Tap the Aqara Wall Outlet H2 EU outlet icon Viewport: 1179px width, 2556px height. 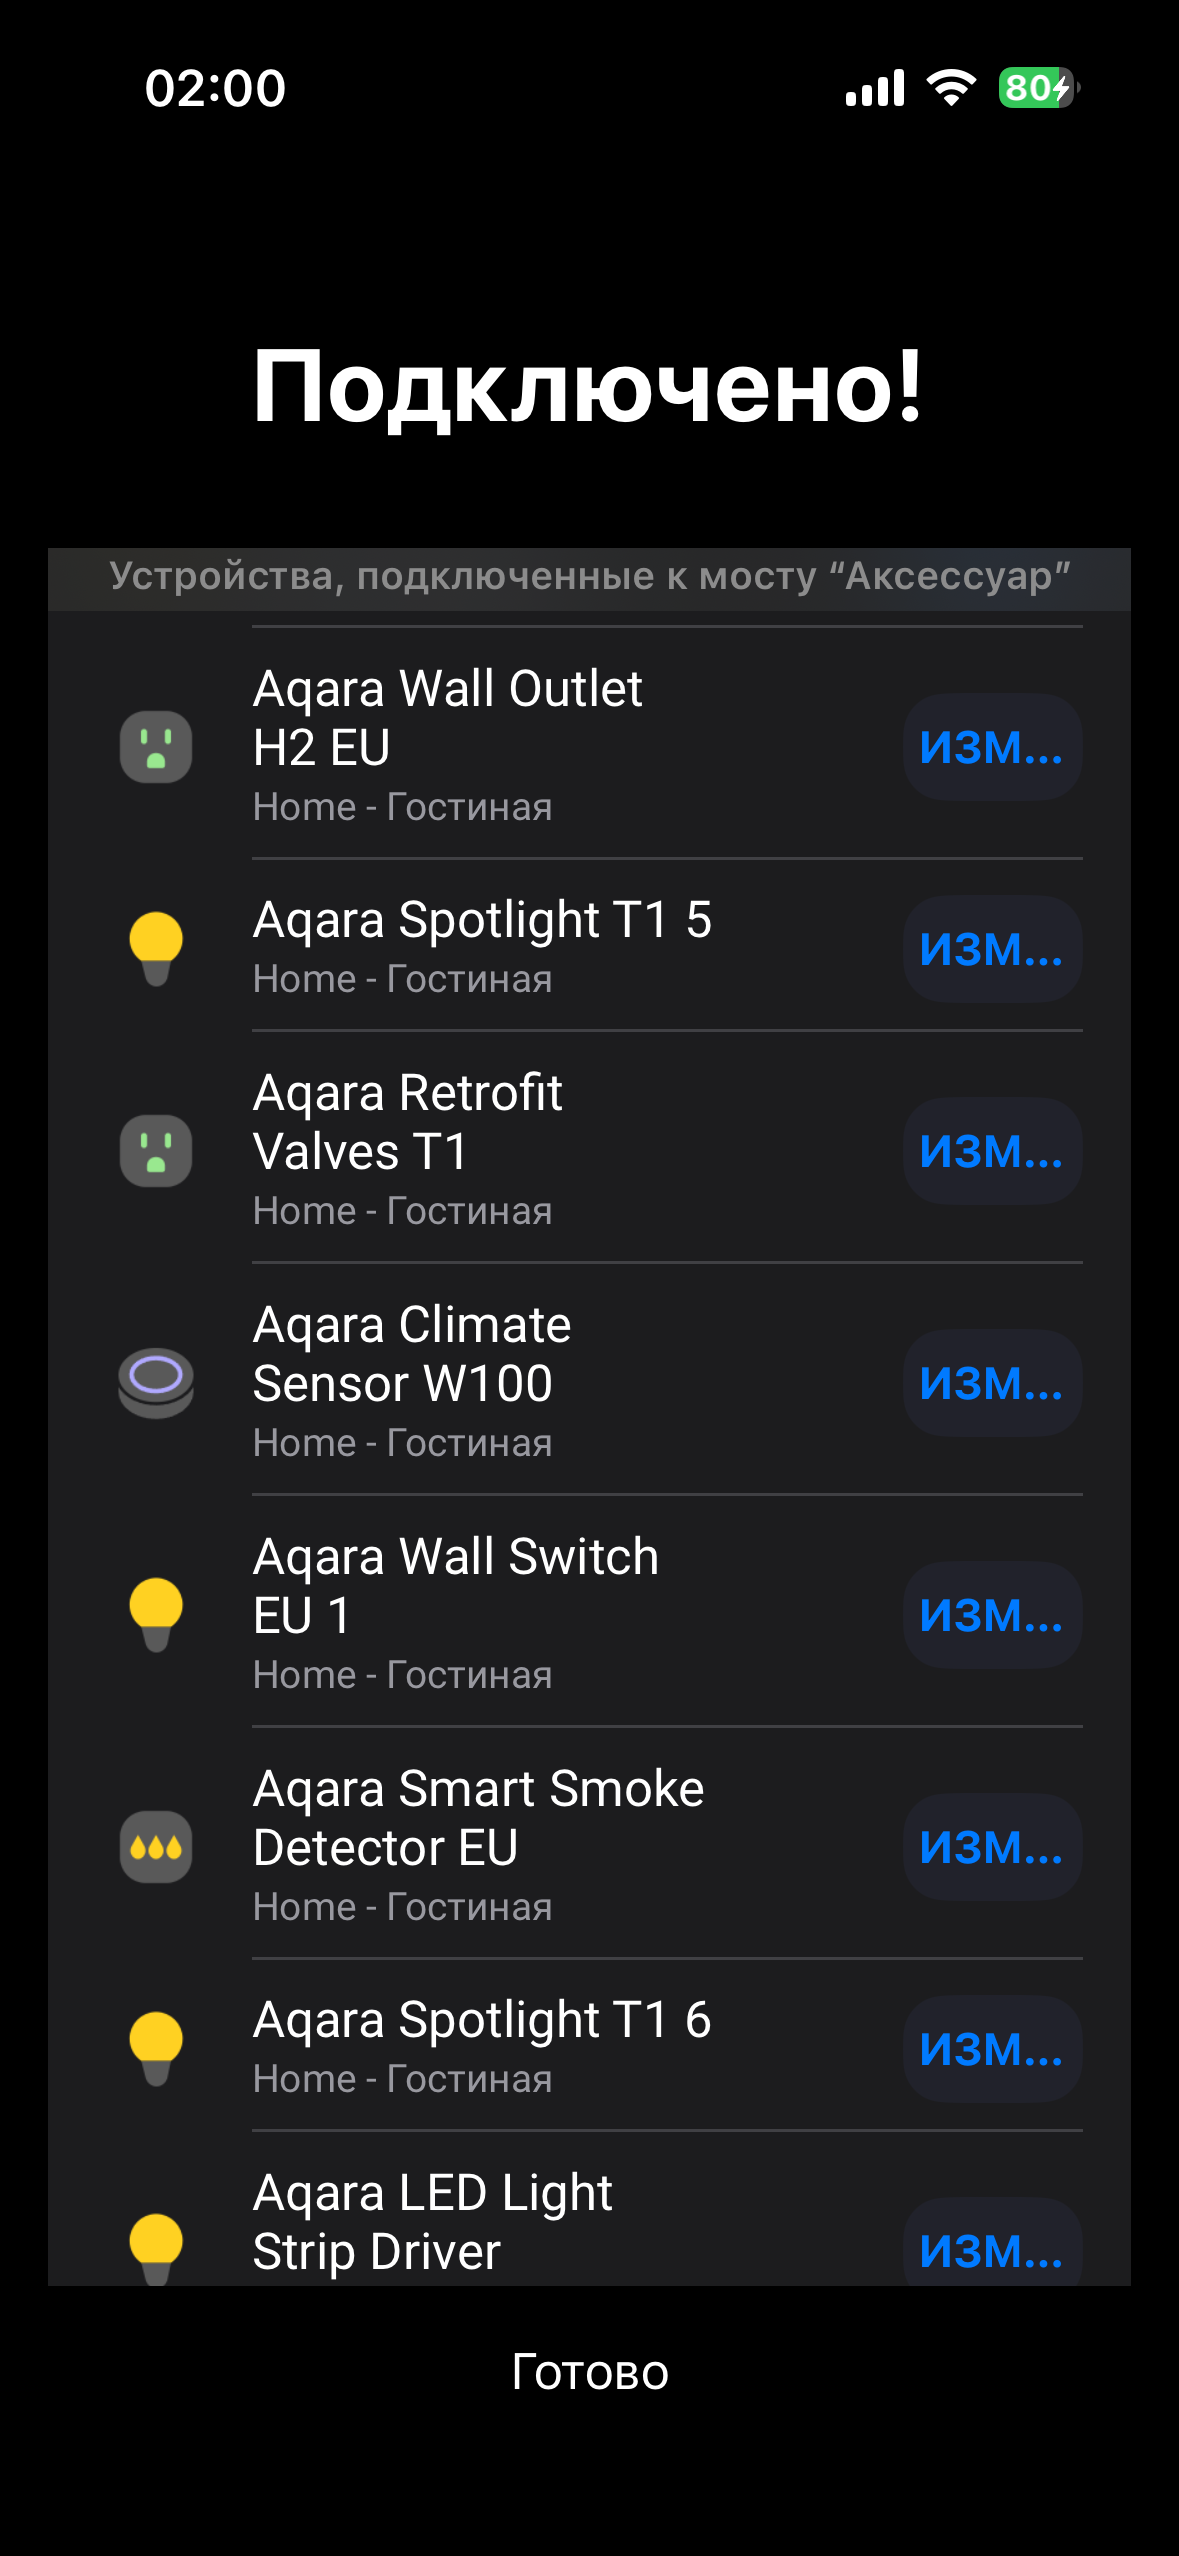click(x=156, y=747)
